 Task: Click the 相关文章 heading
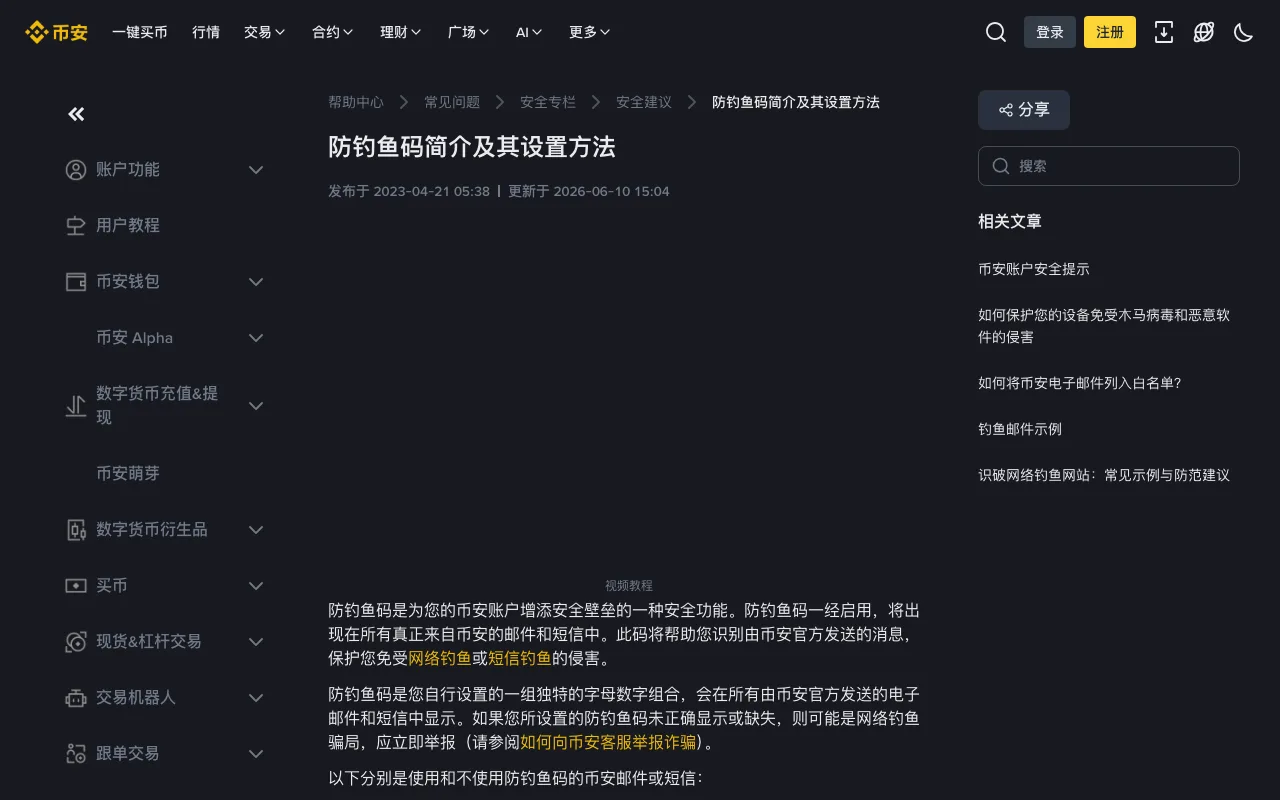pyautogui.click(x=1010, y=221)
